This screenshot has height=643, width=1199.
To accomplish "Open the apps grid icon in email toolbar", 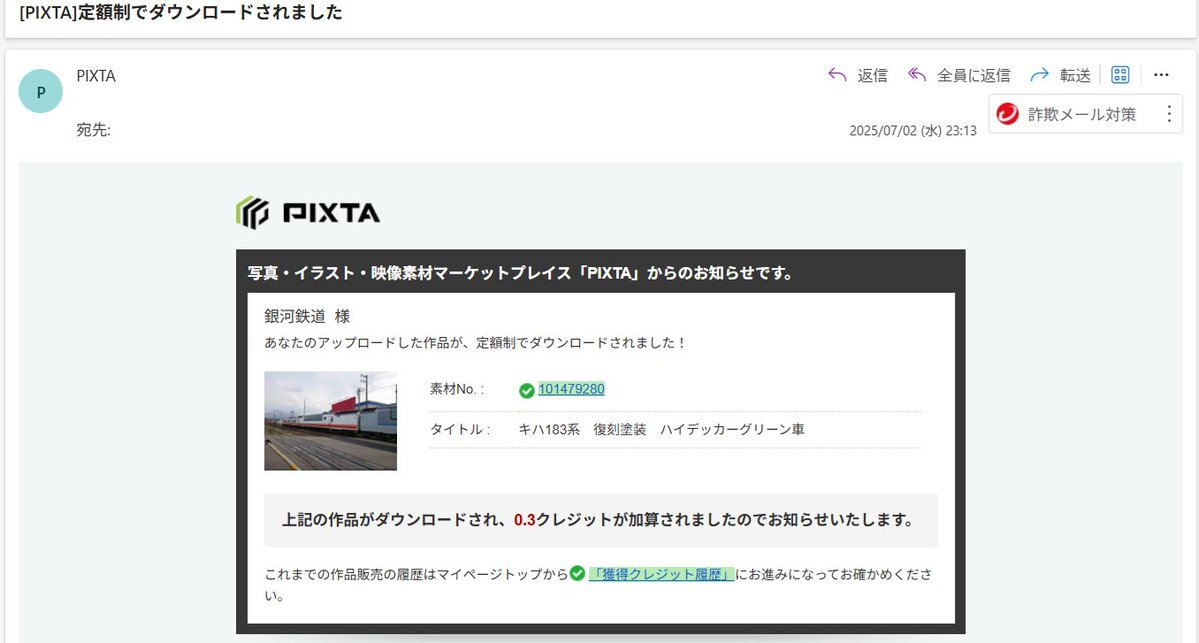I will pyautogui.click(x=1120, y=74).
